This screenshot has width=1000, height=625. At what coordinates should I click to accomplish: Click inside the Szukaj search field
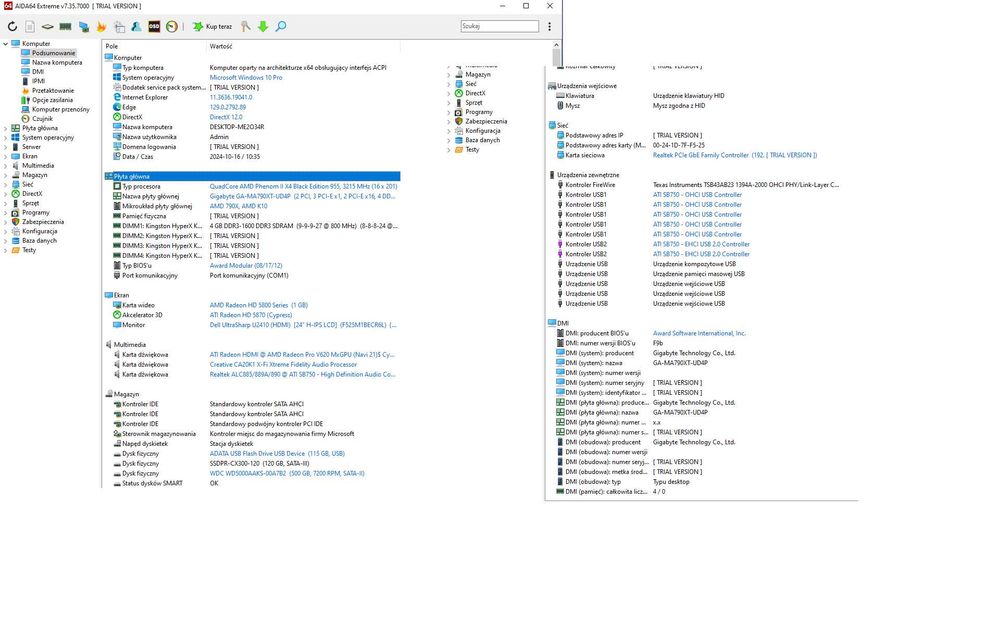tap(499, 26)
